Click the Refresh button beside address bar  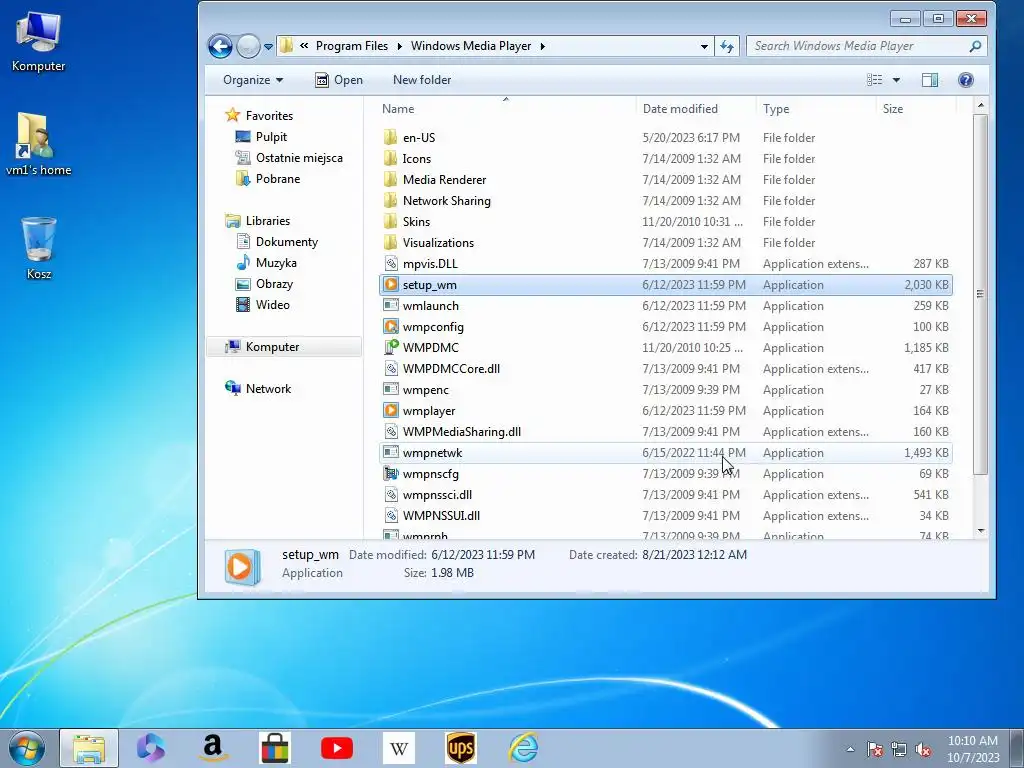pos(727,46)
